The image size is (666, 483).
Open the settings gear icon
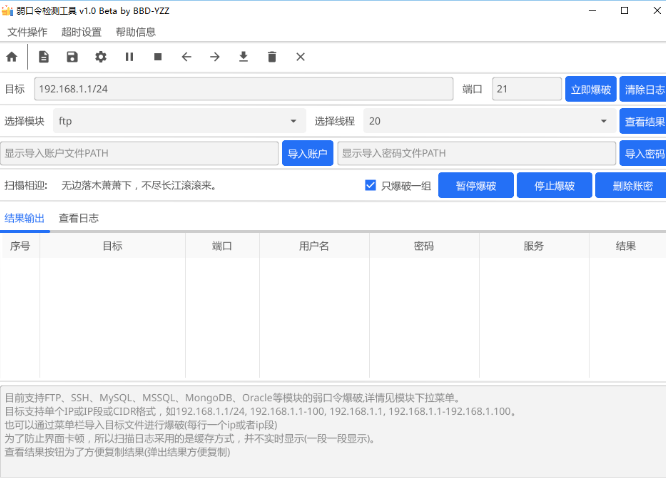click(101, 57)
